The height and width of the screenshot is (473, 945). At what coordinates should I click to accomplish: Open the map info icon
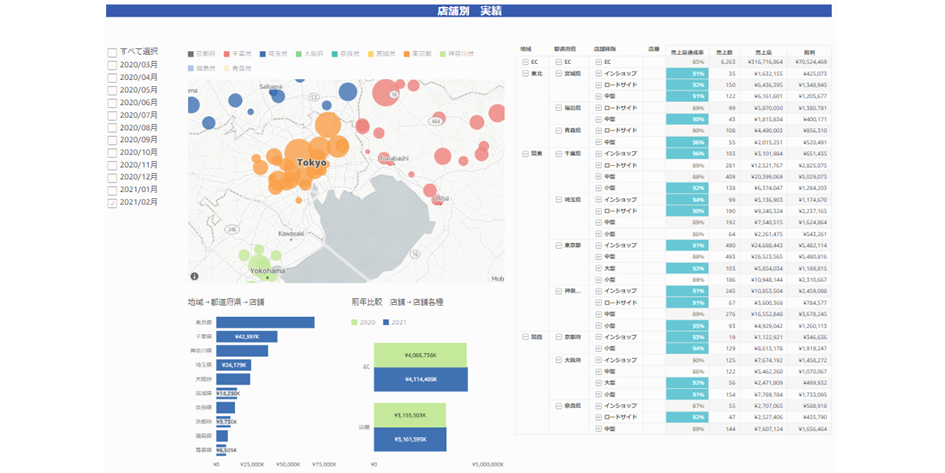pyautogui.click(x=195, y=277)
